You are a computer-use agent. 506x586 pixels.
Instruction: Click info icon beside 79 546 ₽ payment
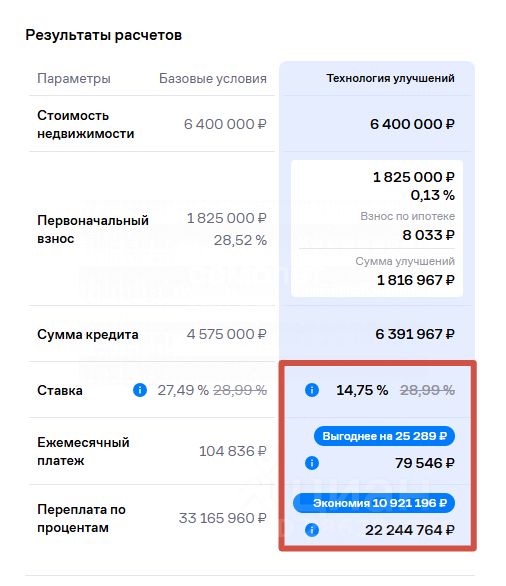312,463
